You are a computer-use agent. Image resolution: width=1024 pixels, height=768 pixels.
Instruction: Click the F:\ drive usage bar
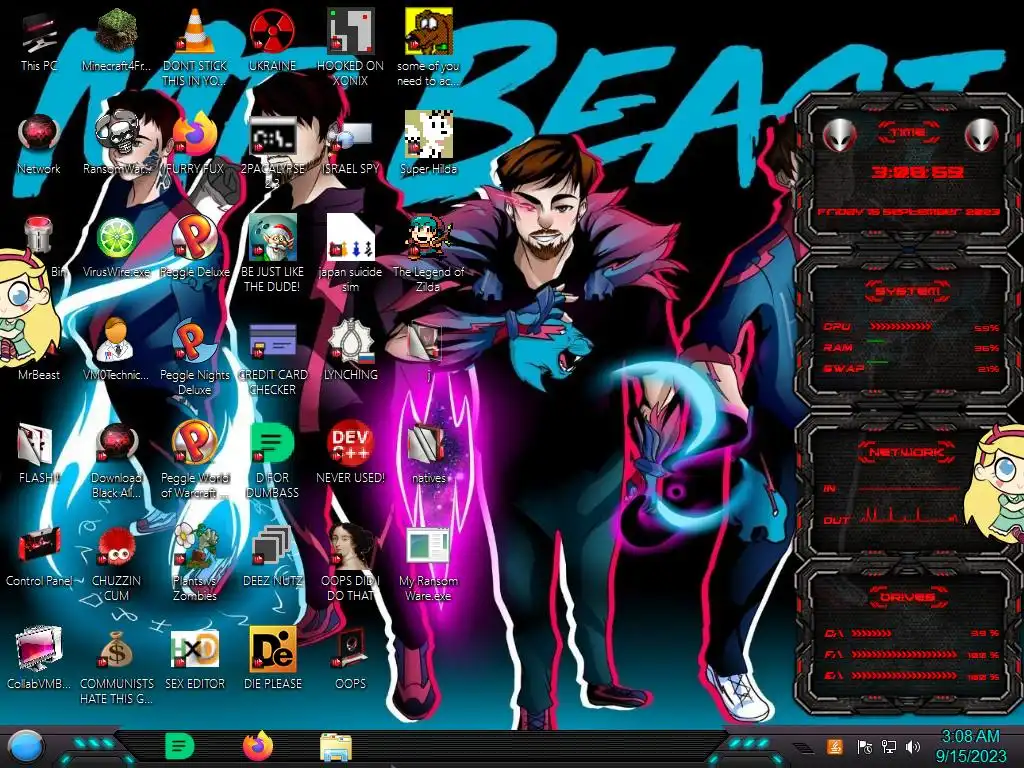click(905, 654)
